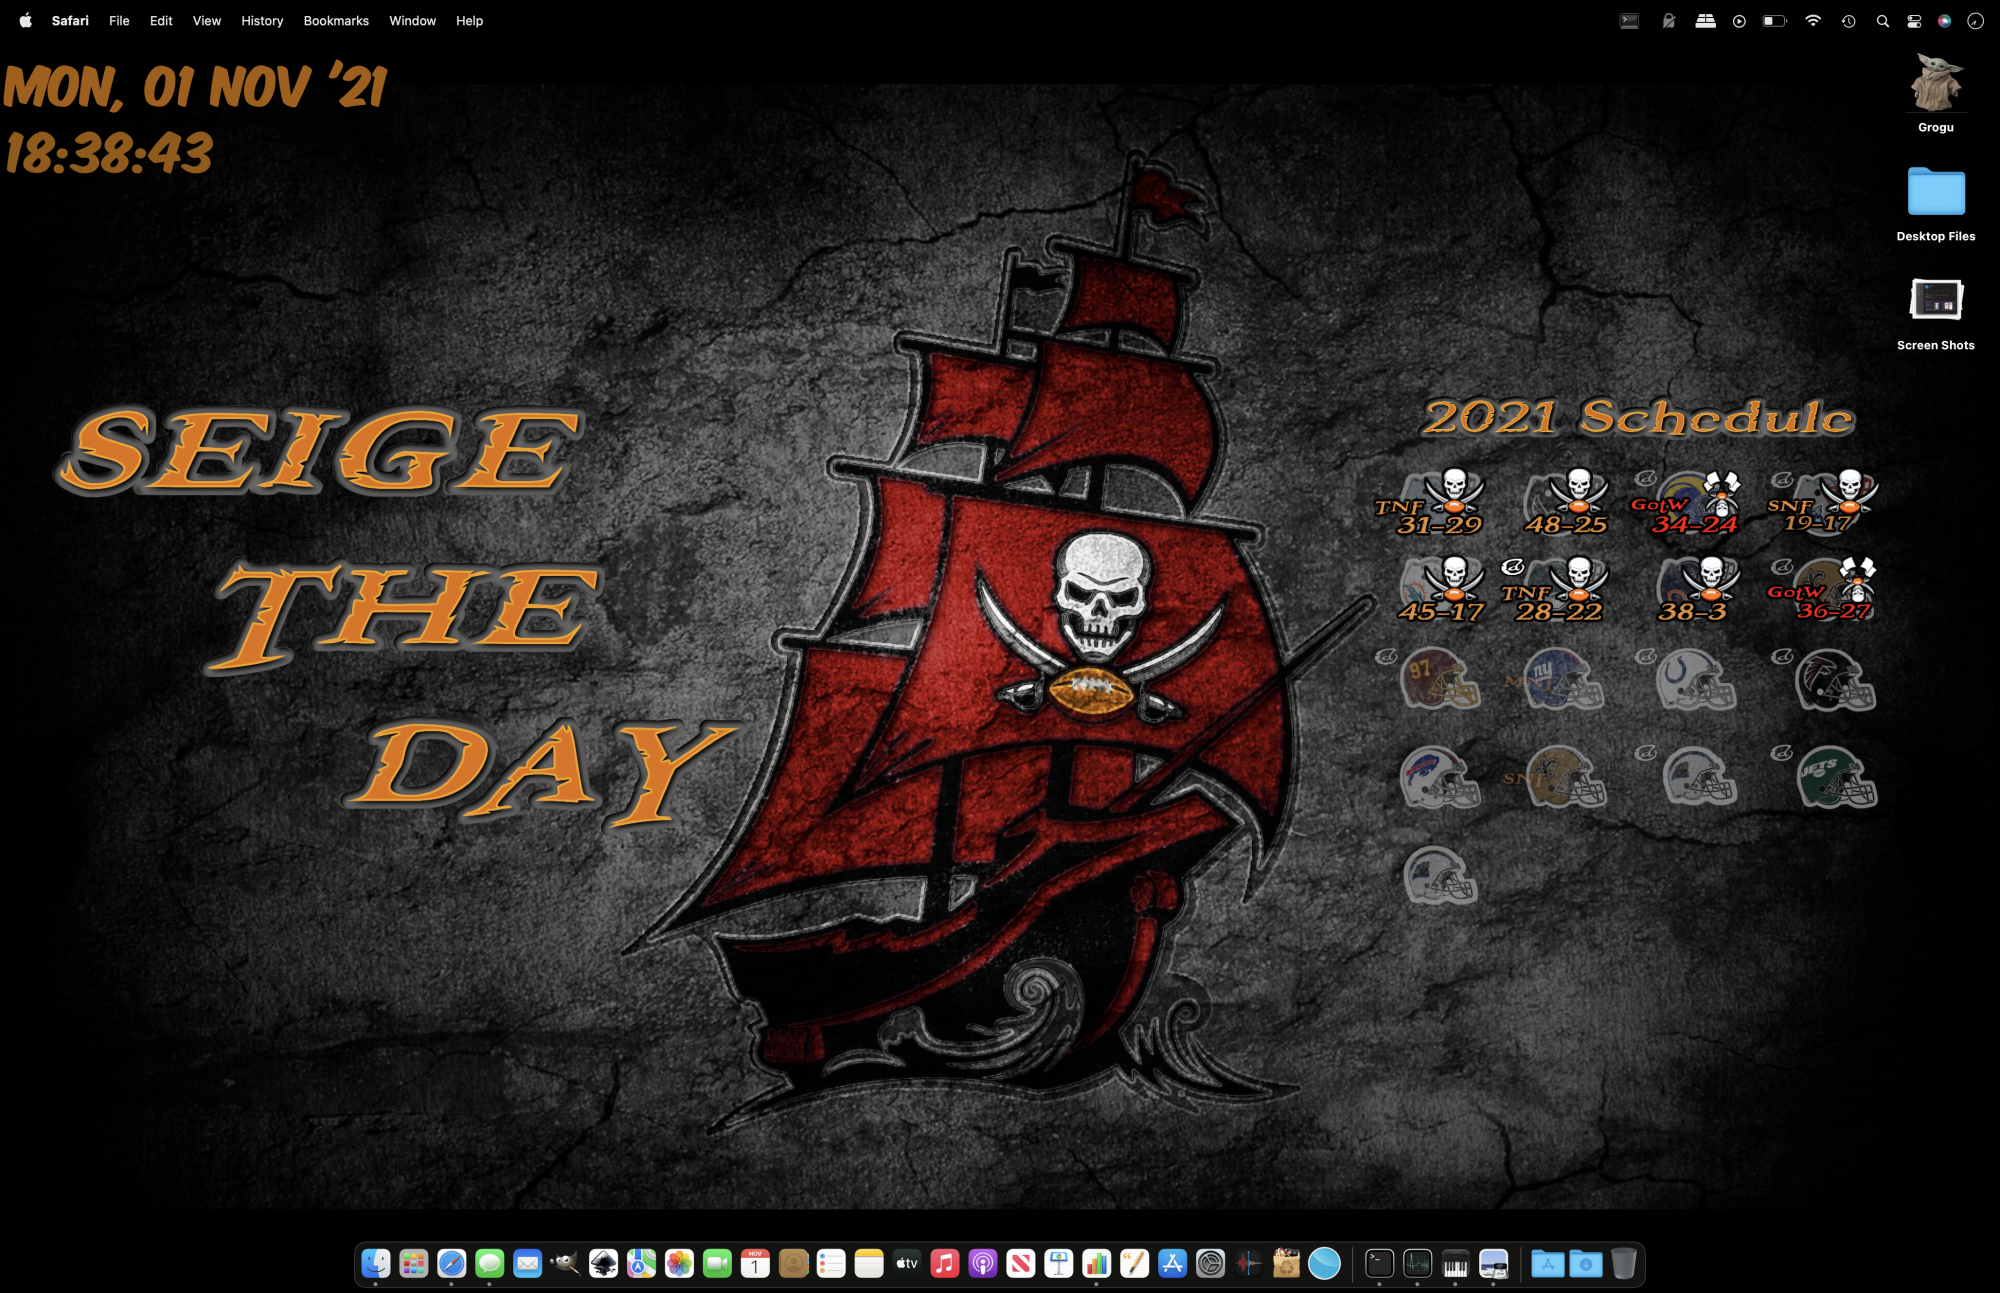Open Wi-Fi menu in menu bar
Image resolution: width=2000 pixels, height=1293 pixels.
click(1813, 20)
